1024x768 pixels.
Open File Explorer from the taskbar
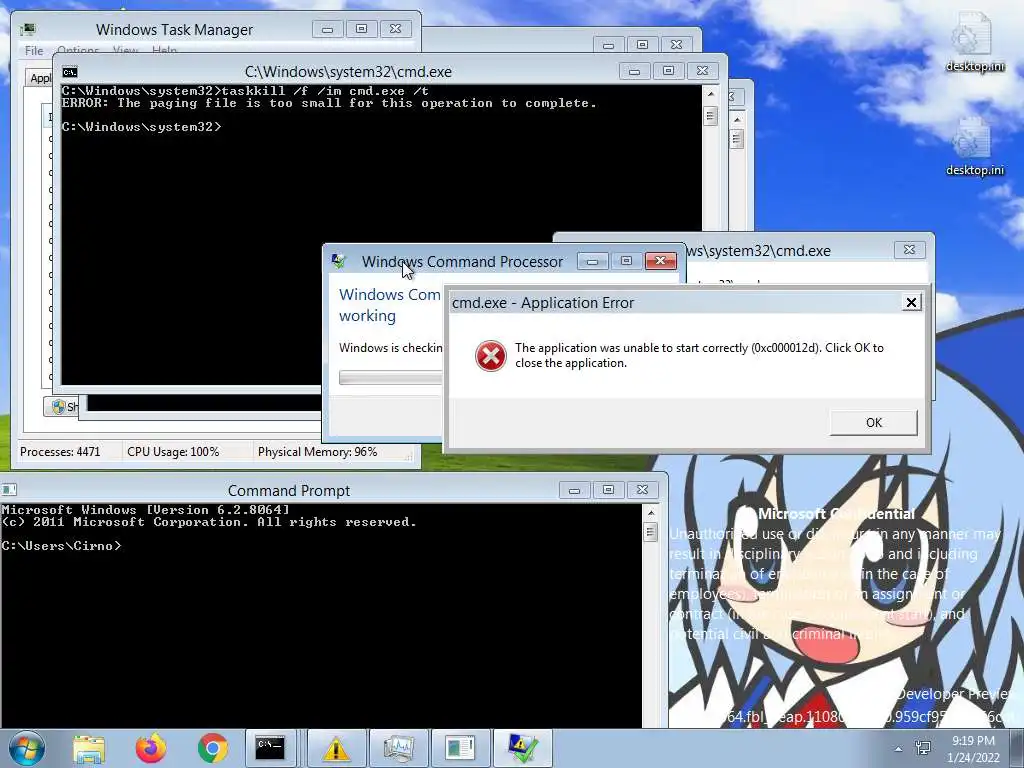(x=89, y=748)
